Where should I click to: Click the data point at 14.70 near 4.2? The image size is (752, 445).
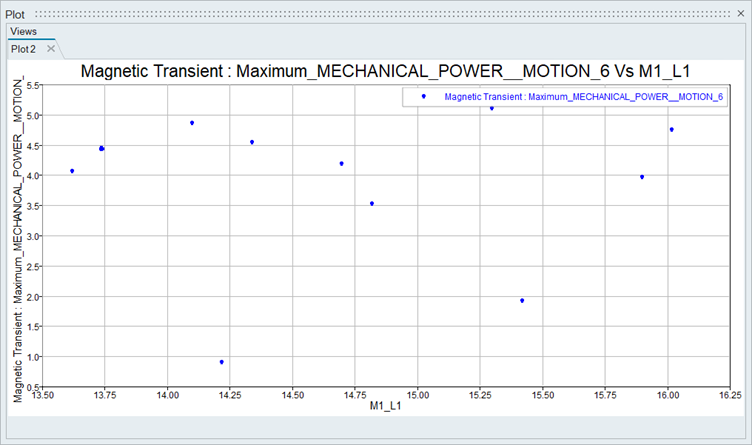tap(342, 164)
